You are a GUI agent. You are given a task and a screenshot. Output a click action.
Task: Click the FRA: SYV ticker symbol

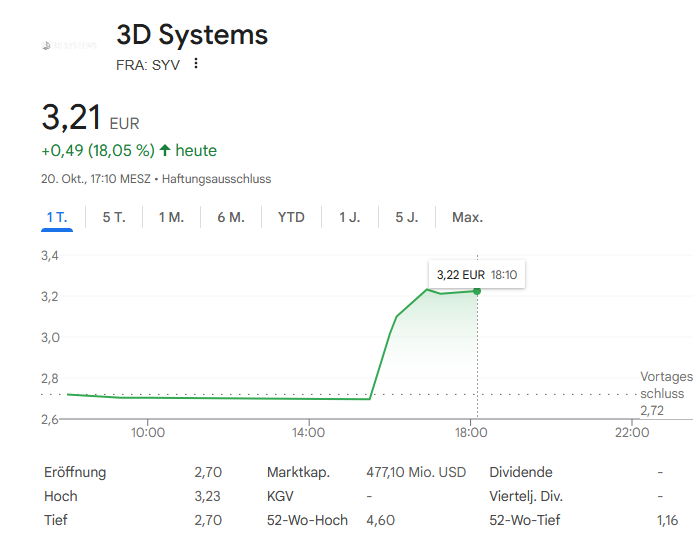tap(148, 65)
